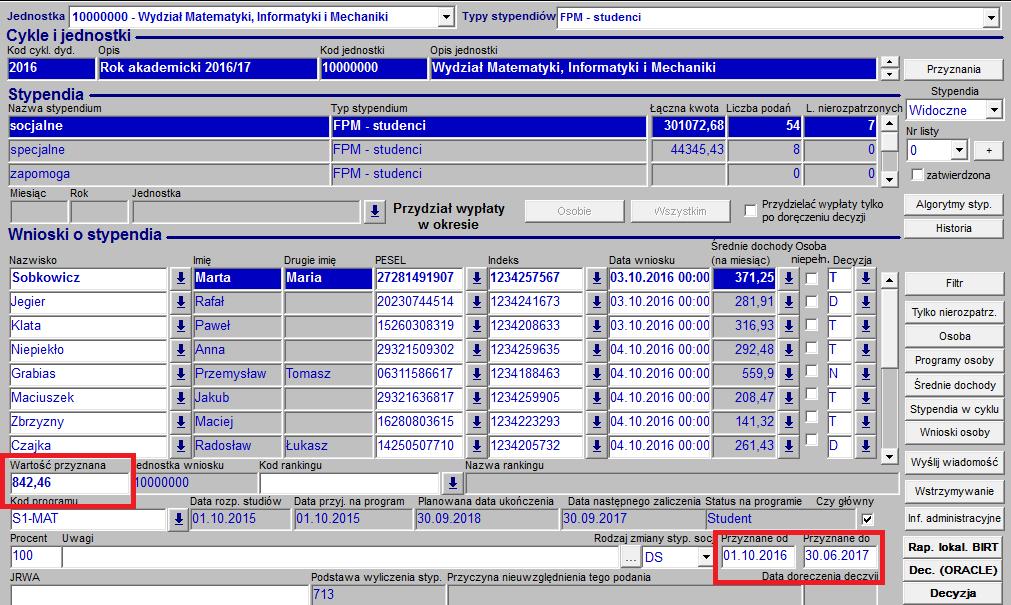The width and height of the screenshot is (1011, 605).
Task: Click Przyznane do date field
Action: pos(839,556)
